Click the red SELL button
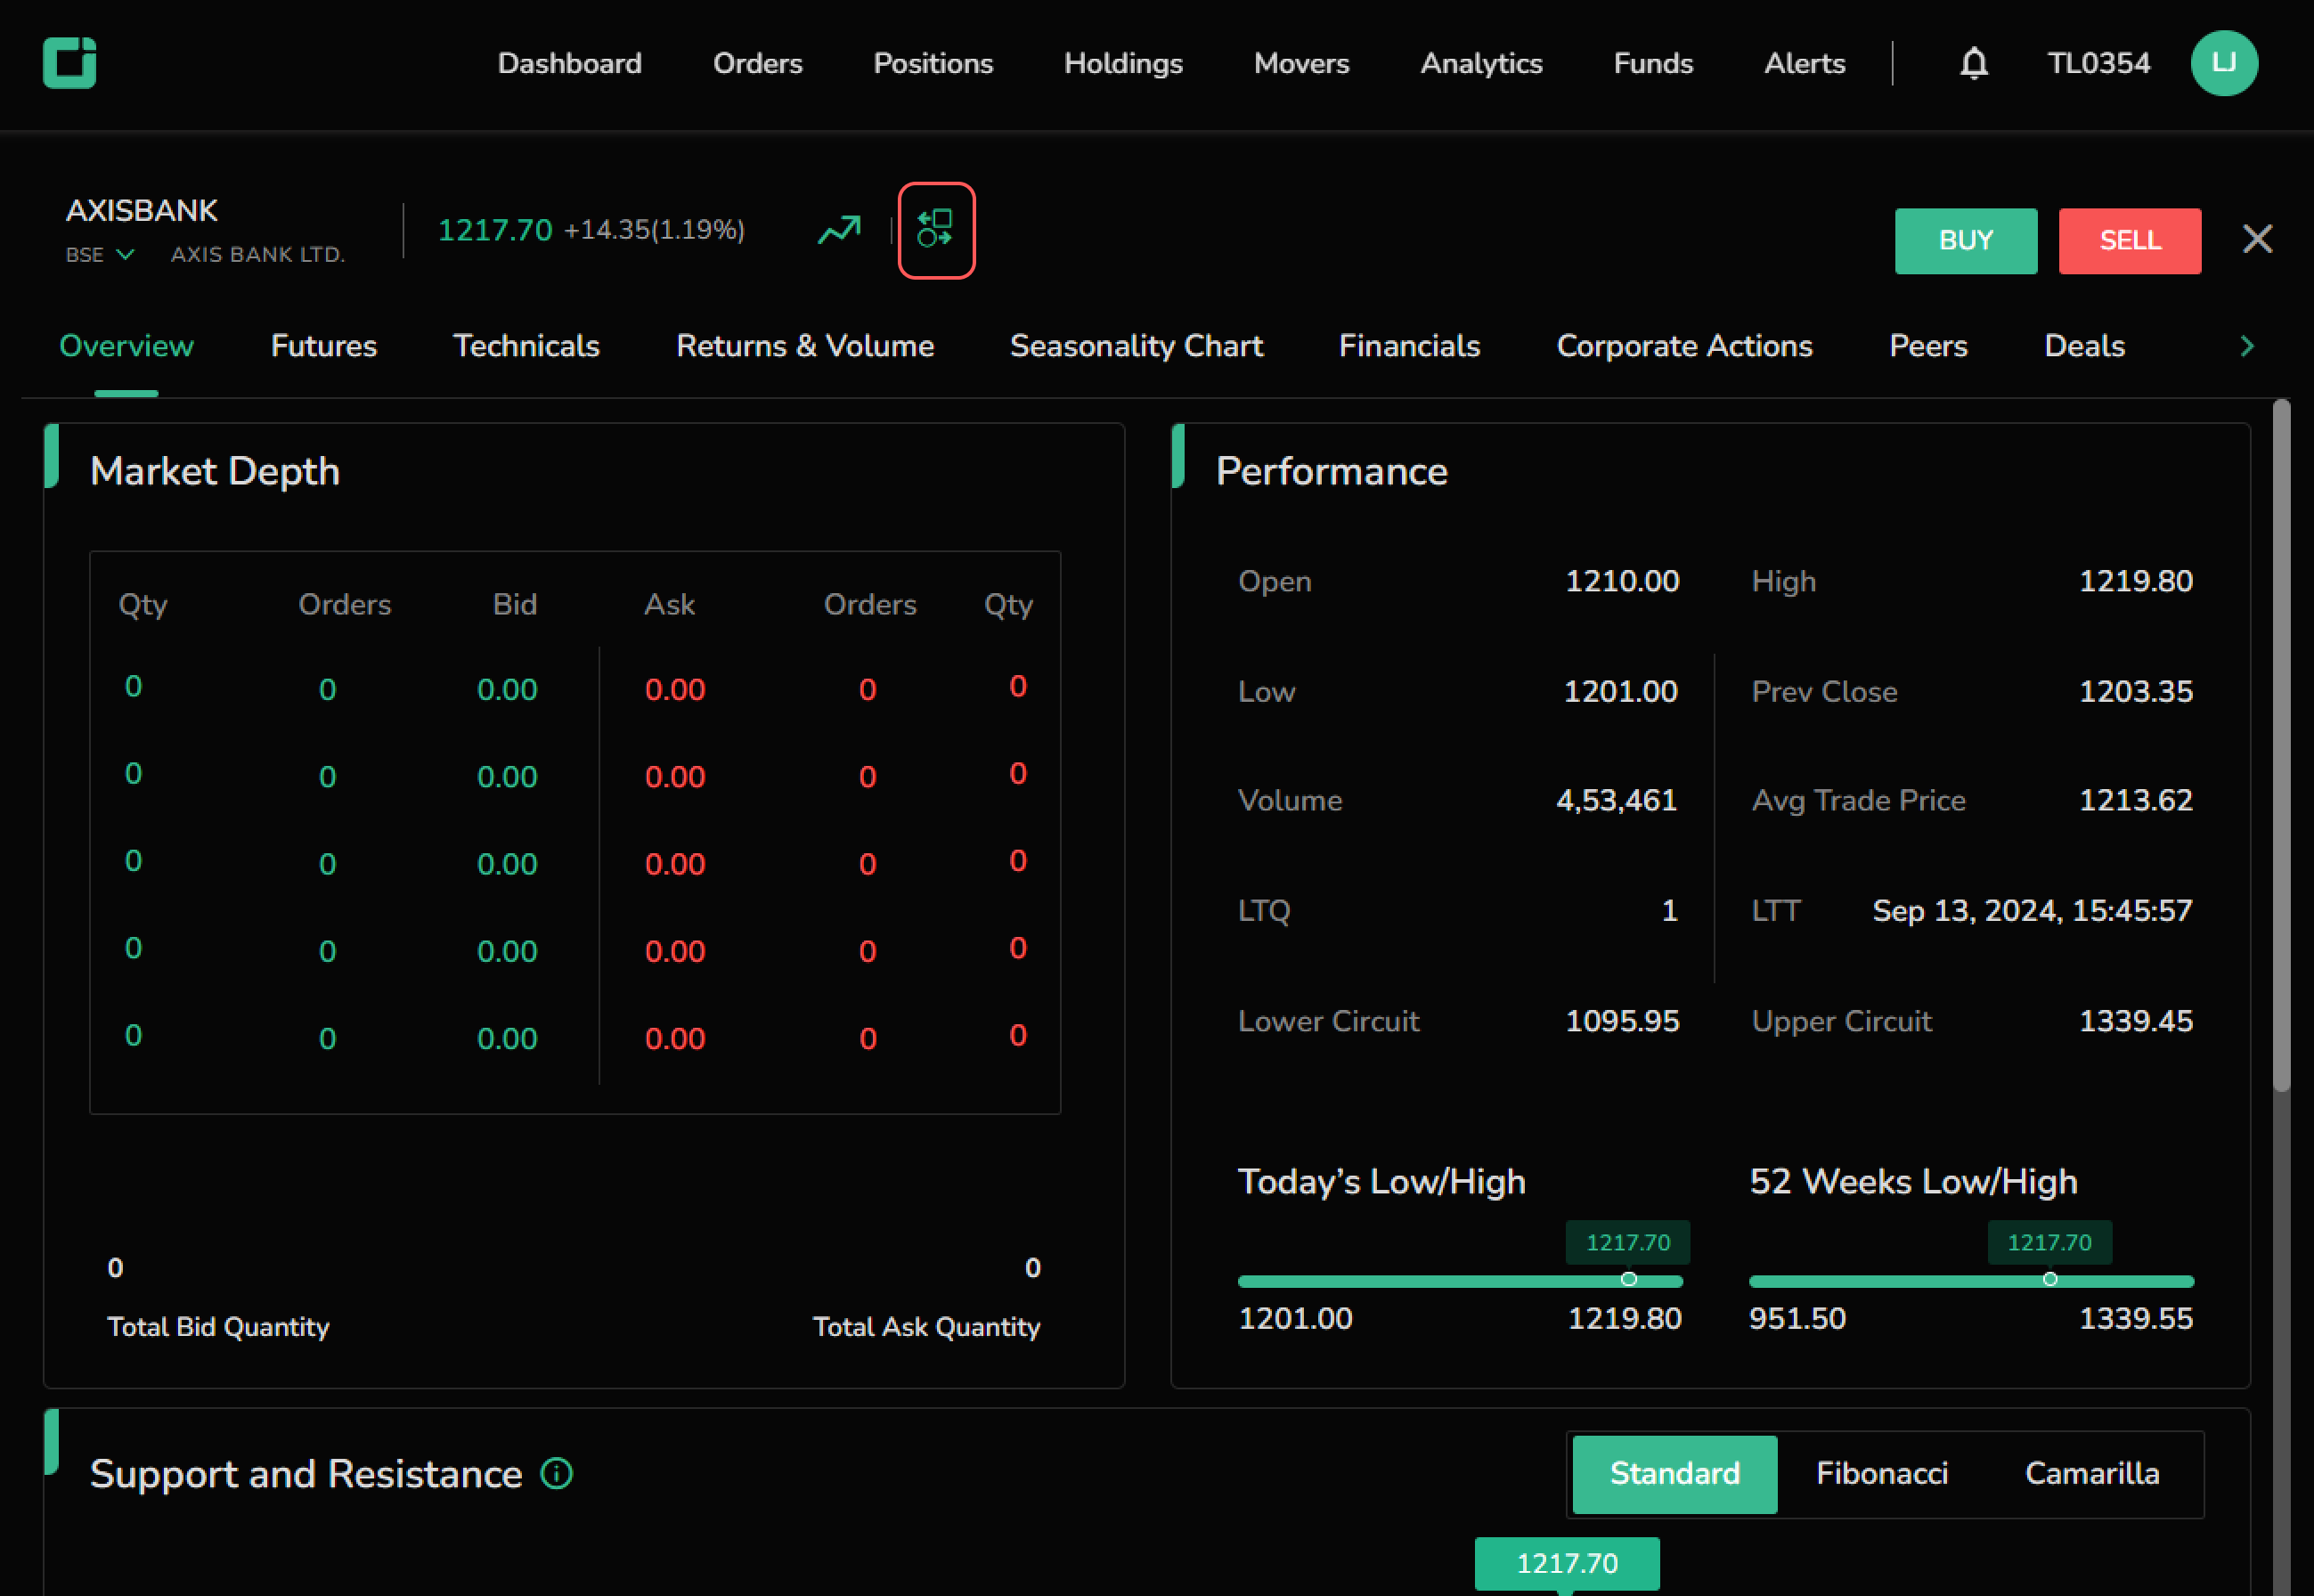This screenshot has width=2314, height=1596. click(x=2129, y=241)
